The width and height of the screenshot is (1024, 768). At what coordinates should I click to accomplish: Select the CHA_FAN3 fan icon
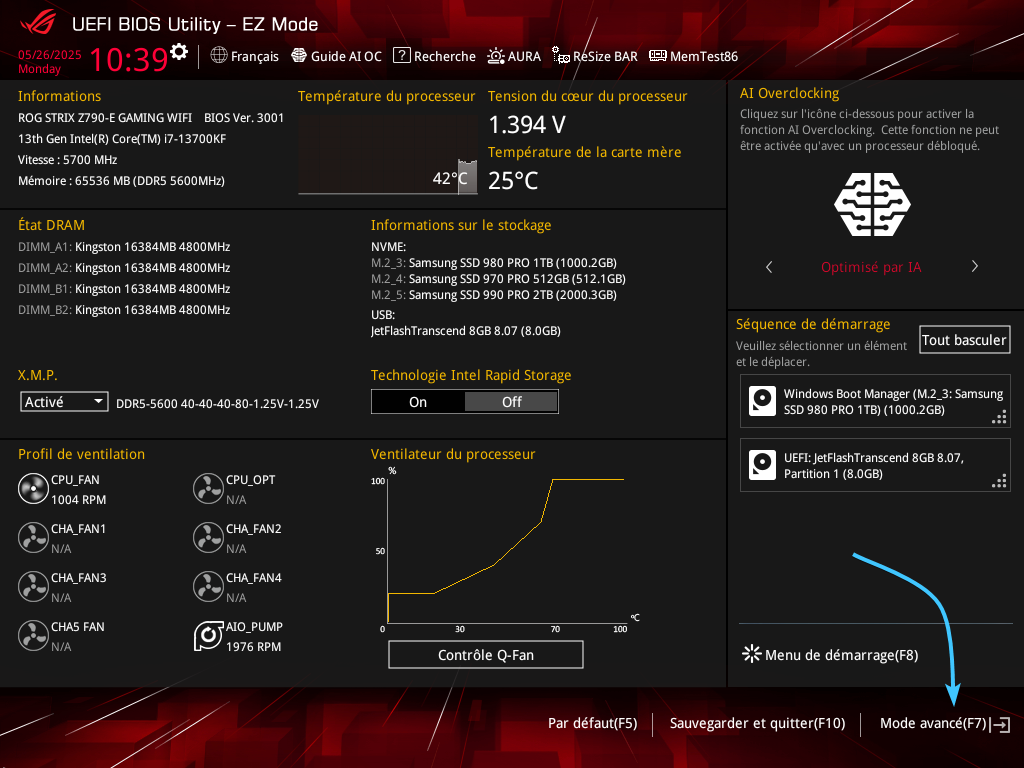click(33, 586)
